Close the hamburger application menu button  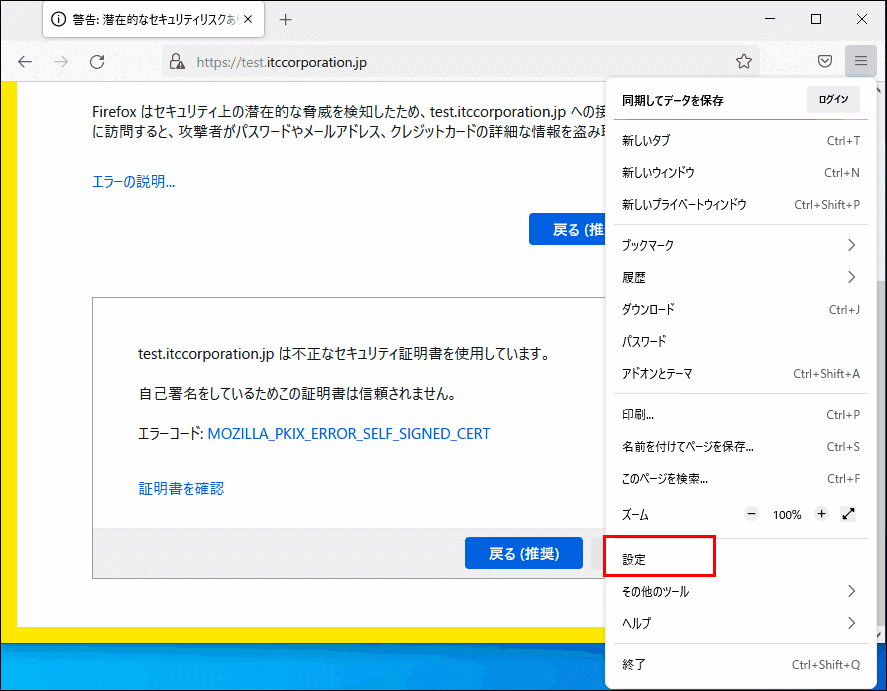tap(860, 61)
